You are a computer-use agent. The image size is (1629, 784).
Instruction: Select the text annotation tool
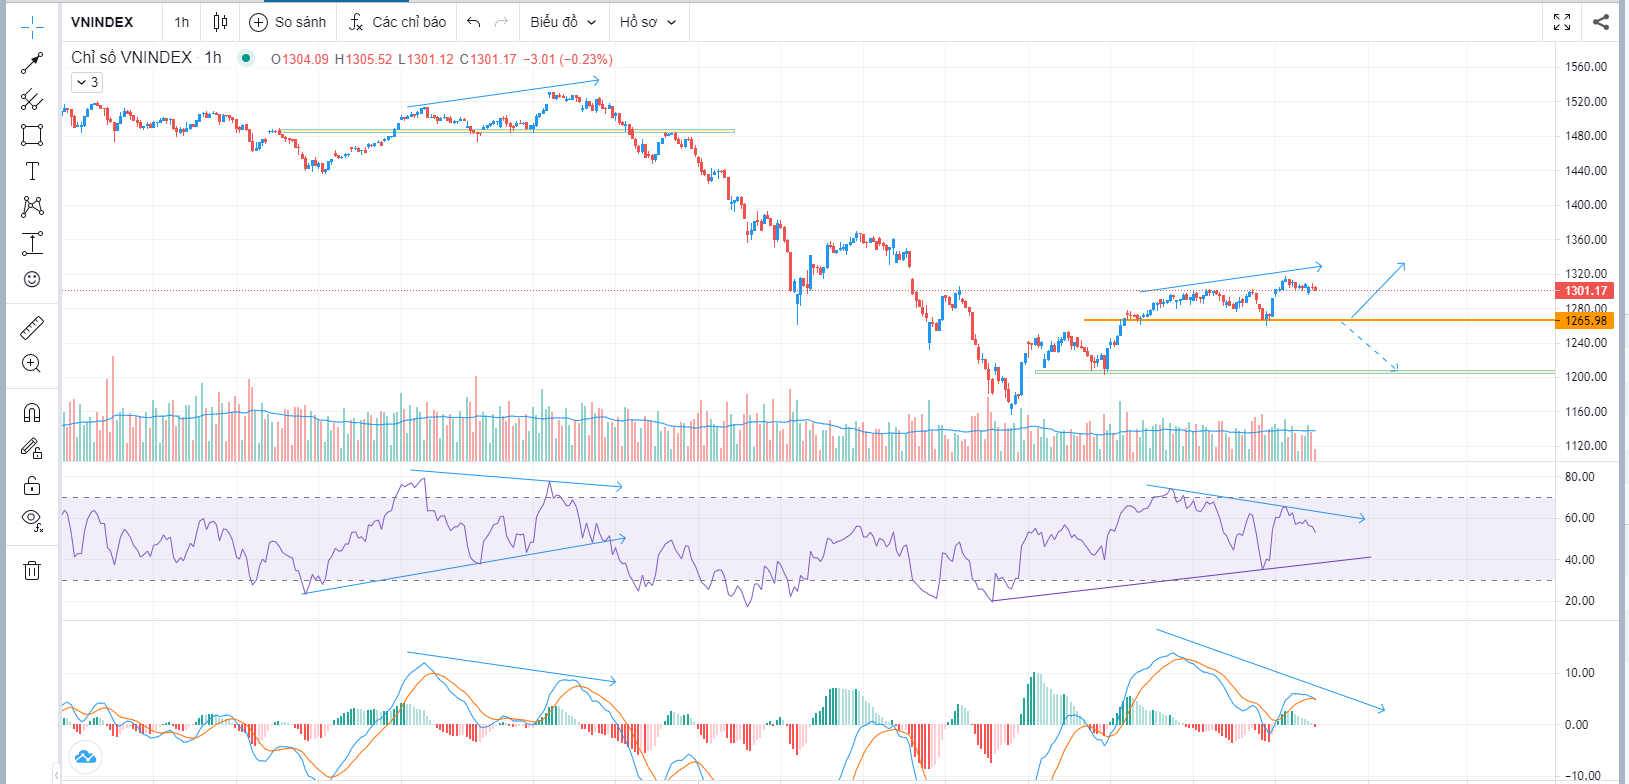[32, 171]
